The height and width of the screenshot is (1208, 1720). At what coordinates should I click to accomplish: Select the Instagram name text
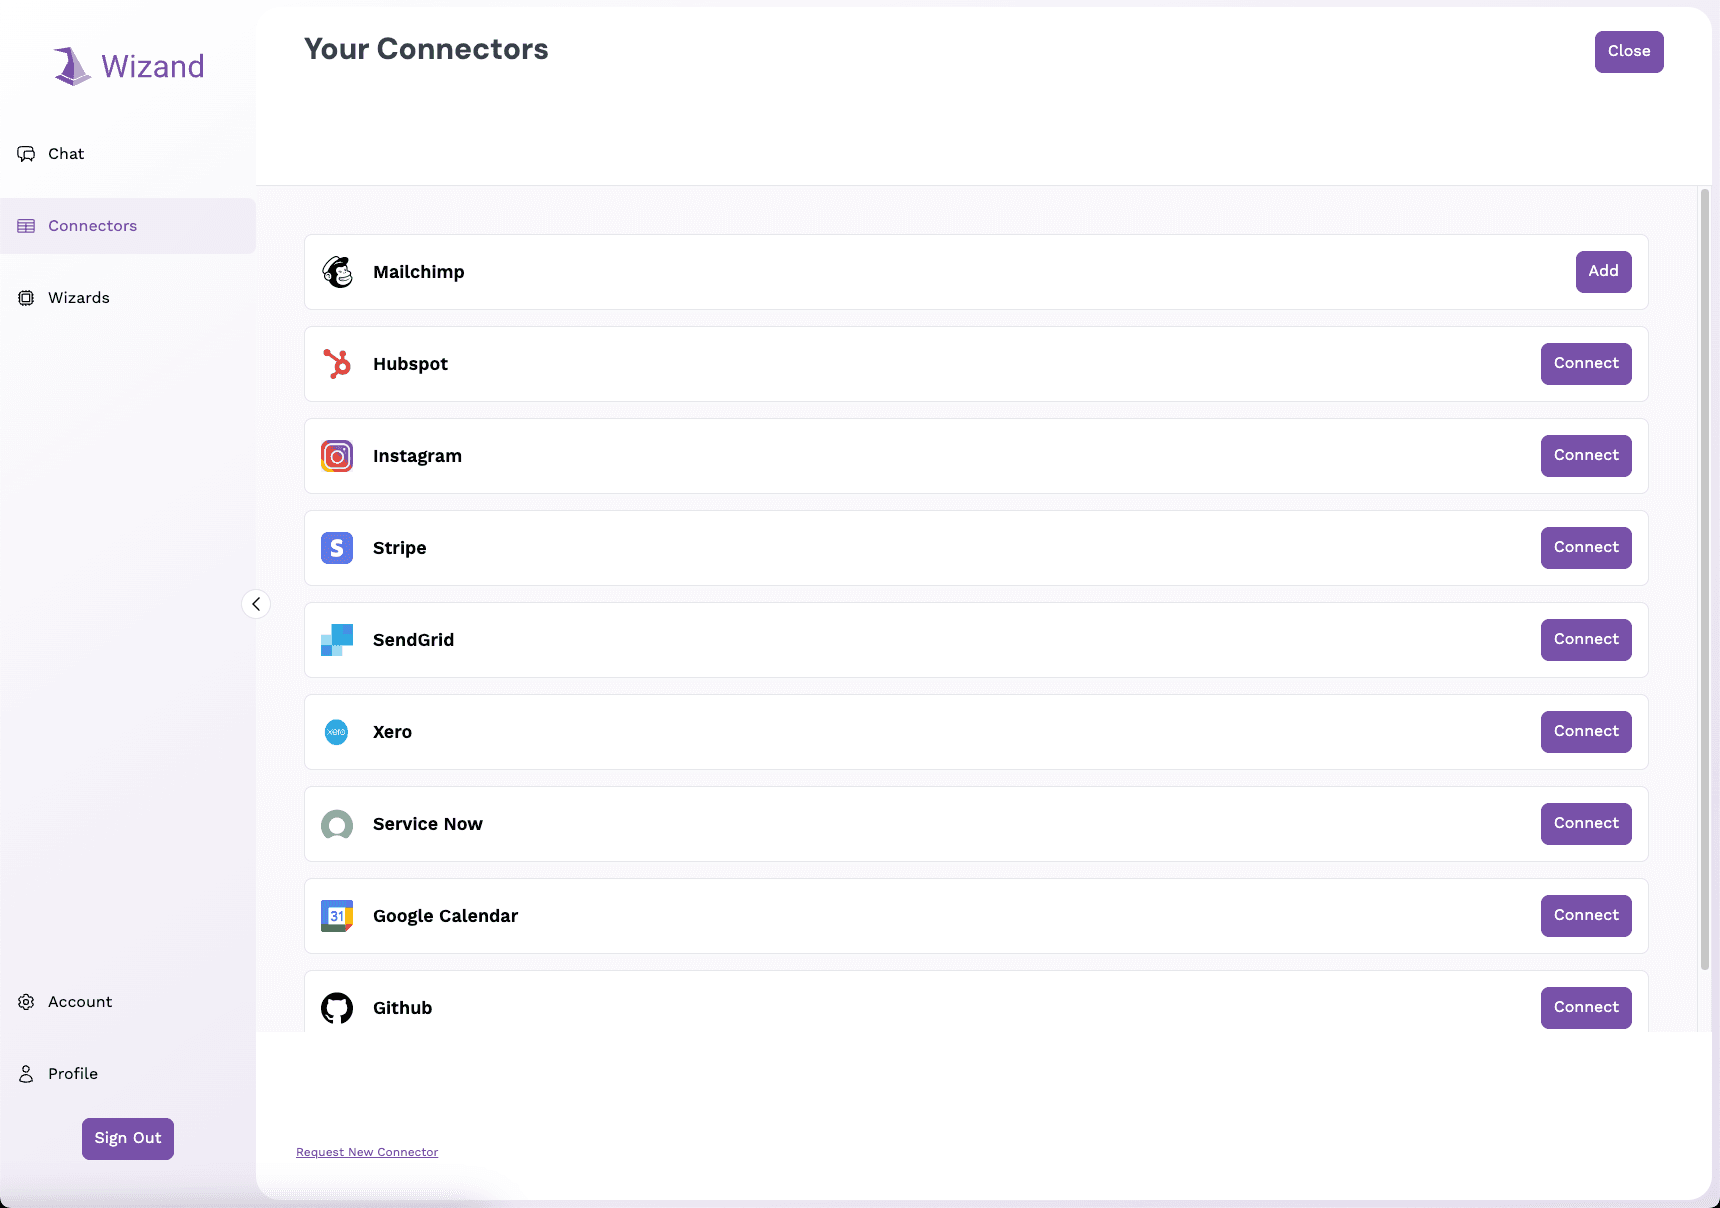417,456
